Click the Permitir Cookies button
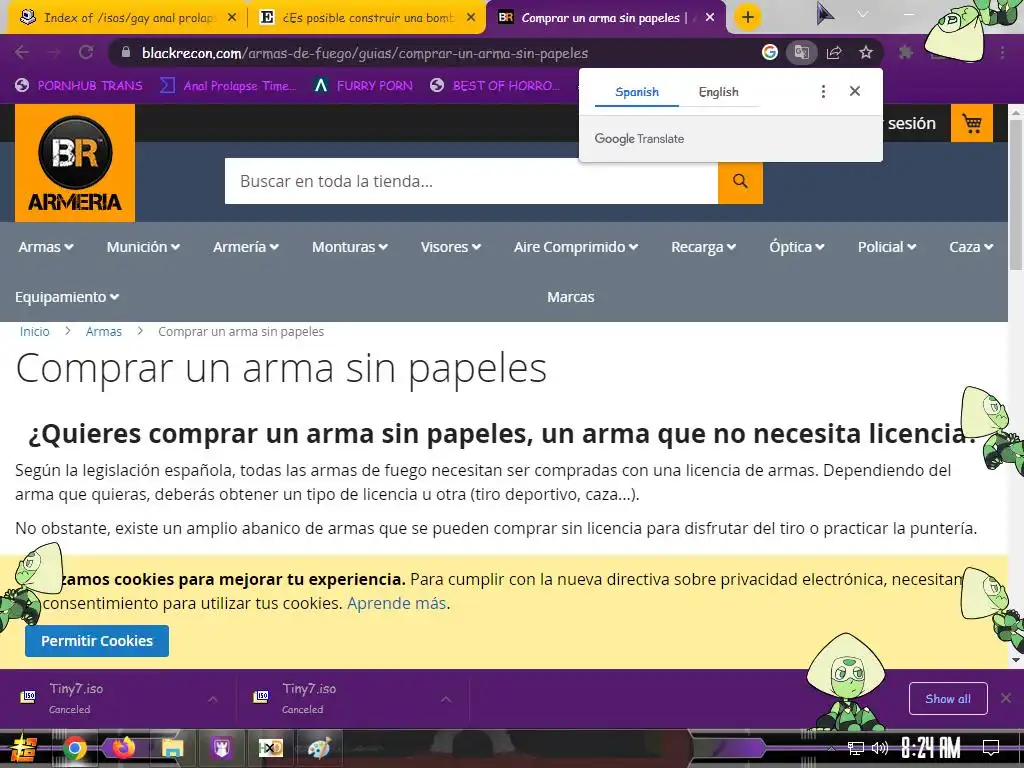The image size is (1024, 768). [x=97, y=641]
